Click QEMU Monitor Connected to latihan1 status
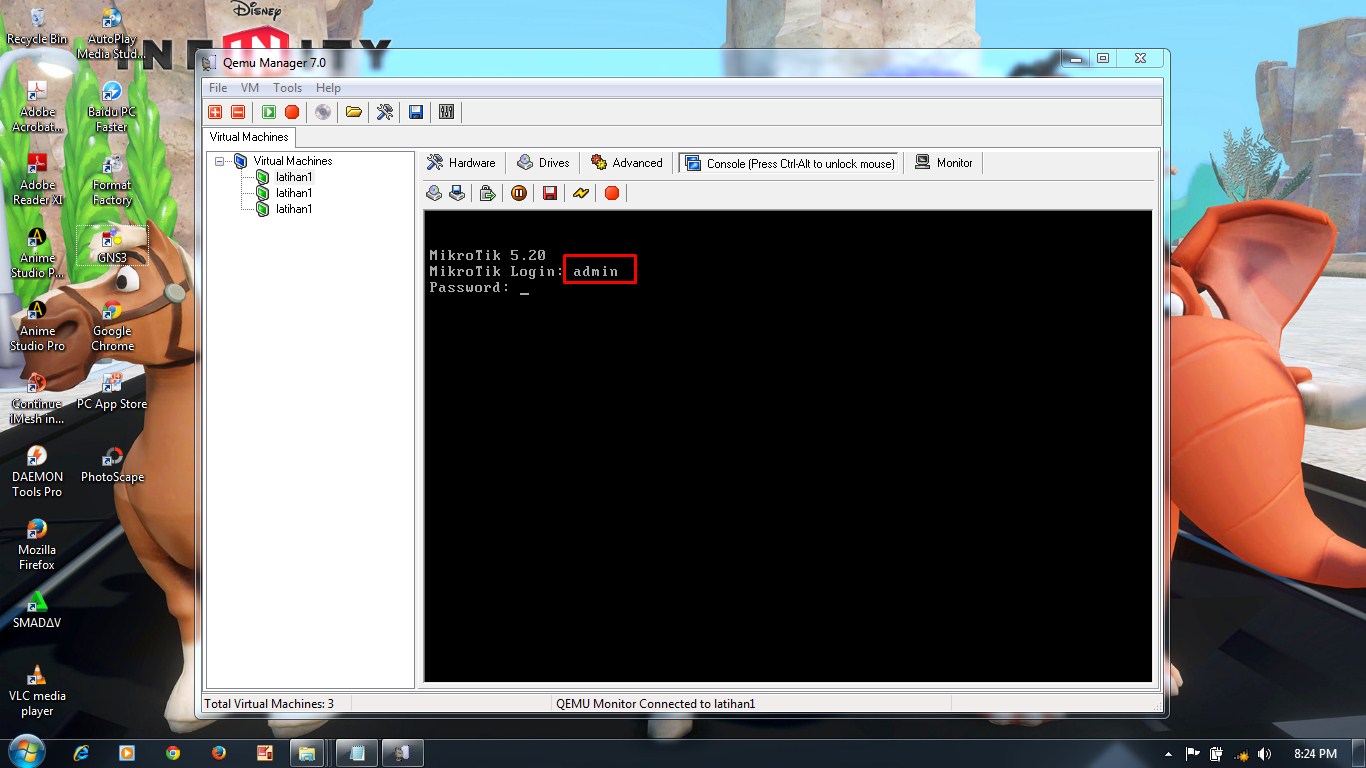The height and width of the screenshot is (768, 1366). tap(655, 704)
